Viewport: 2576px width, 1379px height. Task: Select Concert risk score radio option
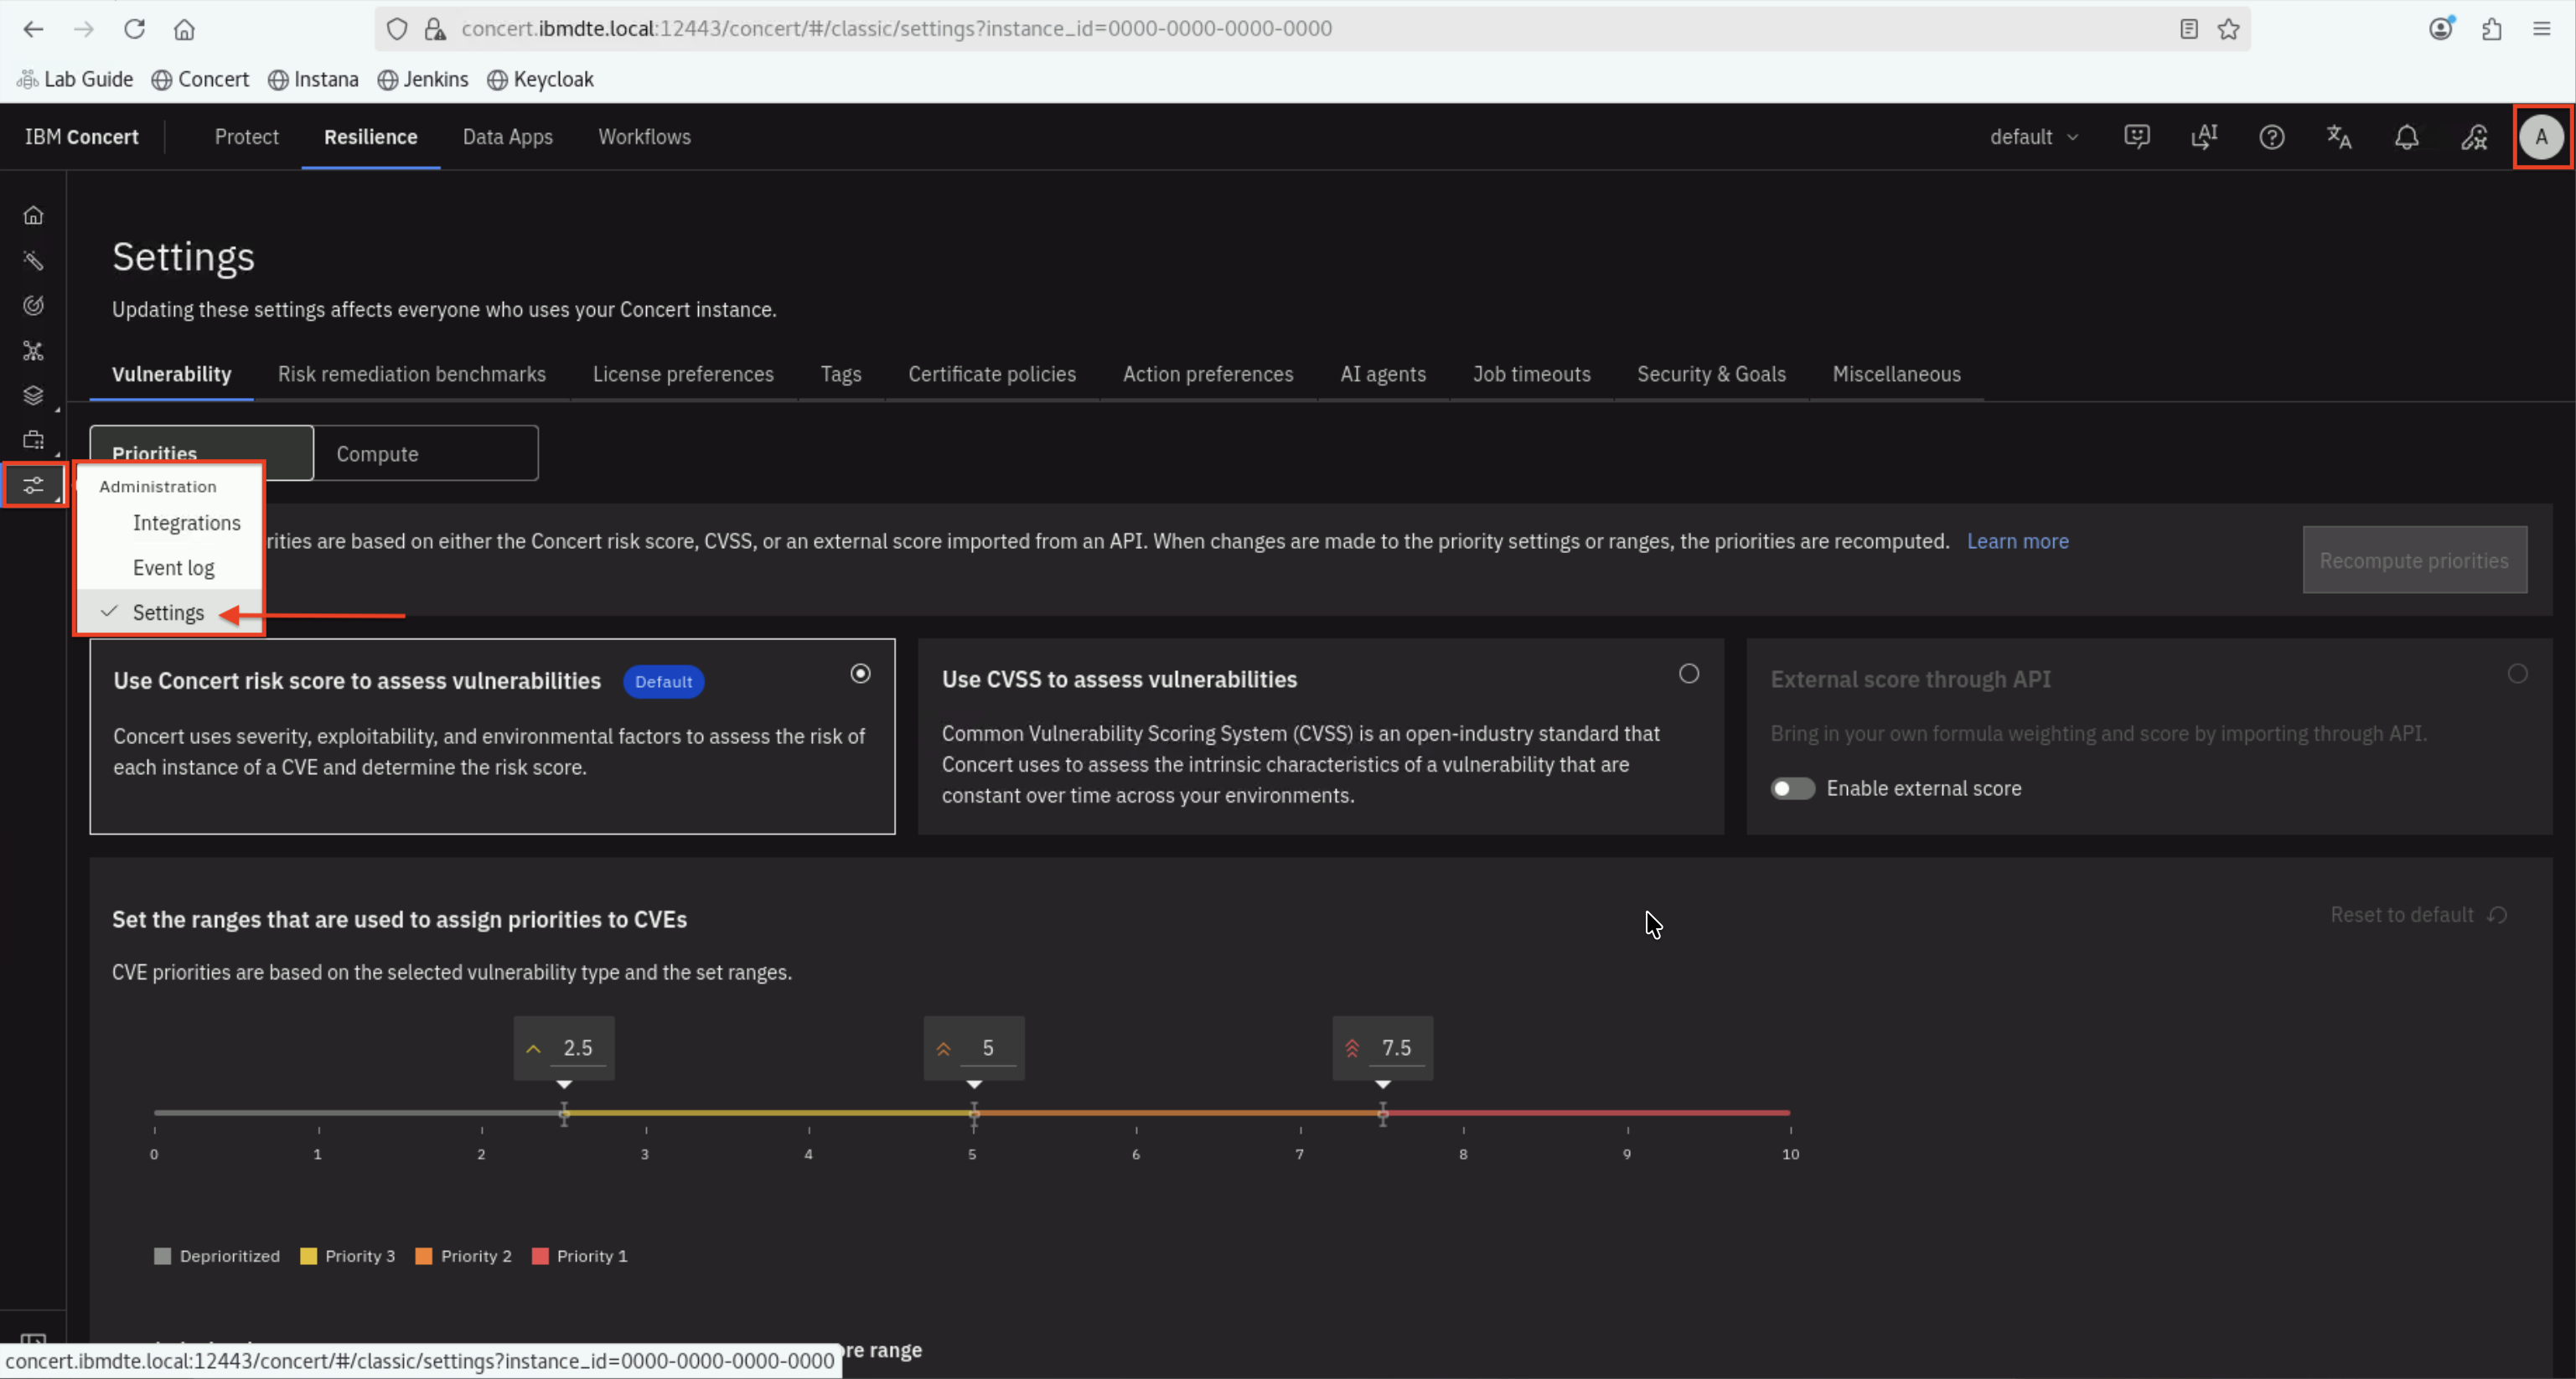(860, 673)
